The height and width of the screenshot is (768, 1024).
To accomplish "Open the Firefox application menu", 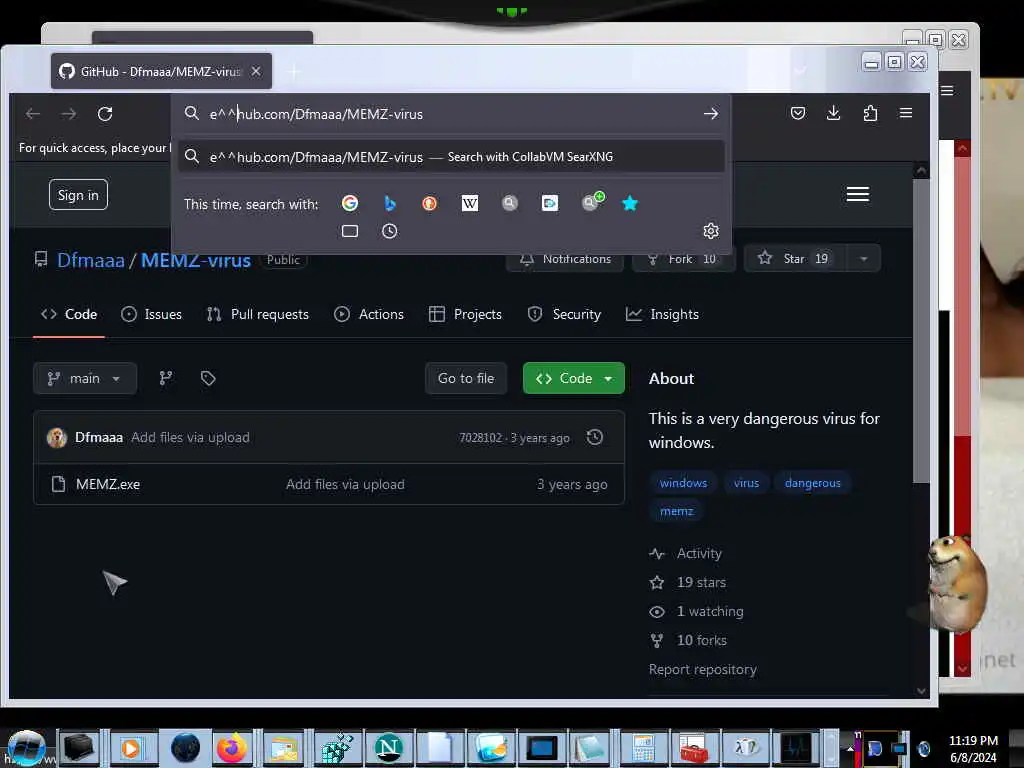I will pyautogui.click(x=905, y=113).
